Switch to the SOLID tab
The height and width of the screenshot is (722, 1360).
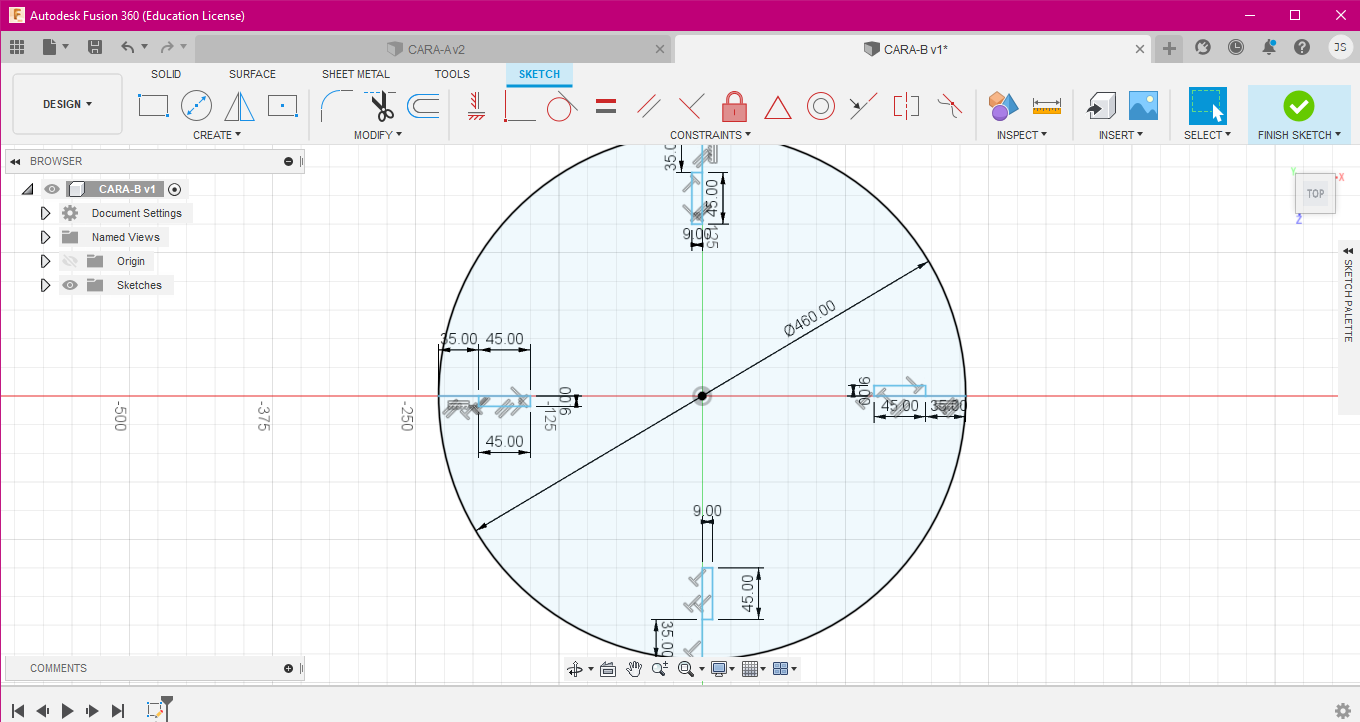[x=166, y=74]
